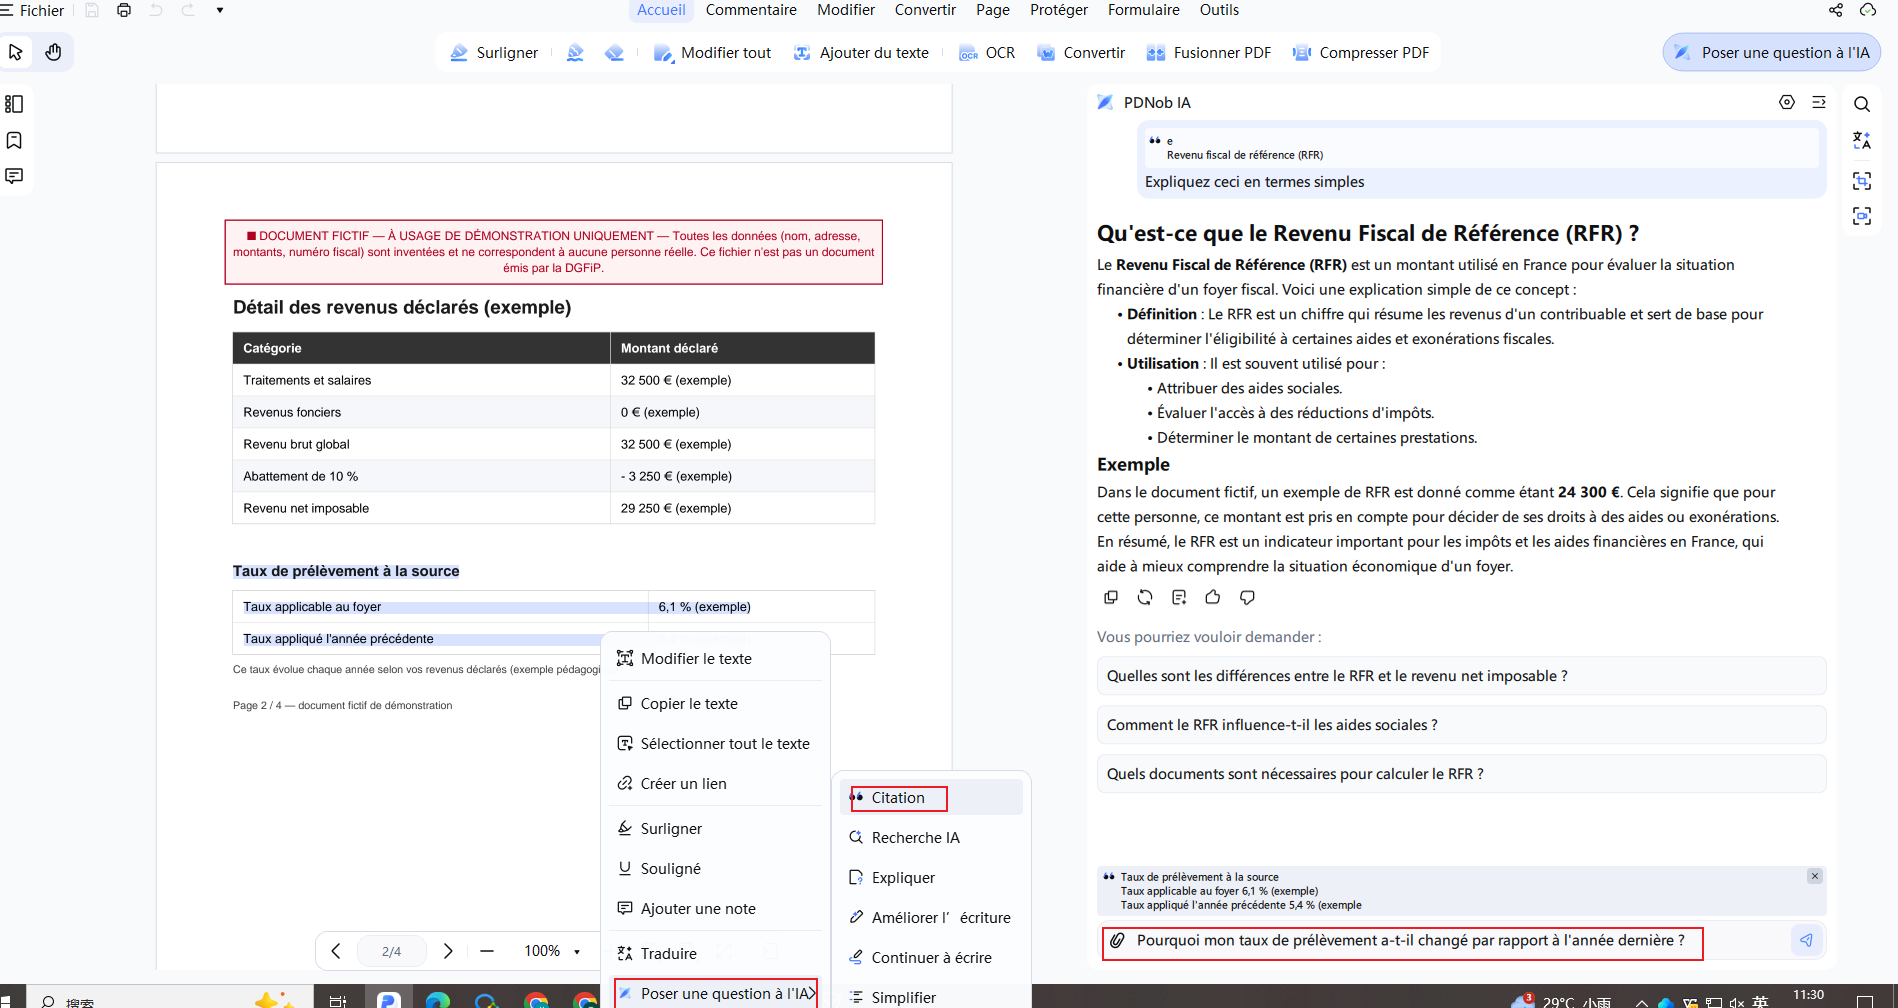Switch to the Commentaire tab

(x=751, y=10)
